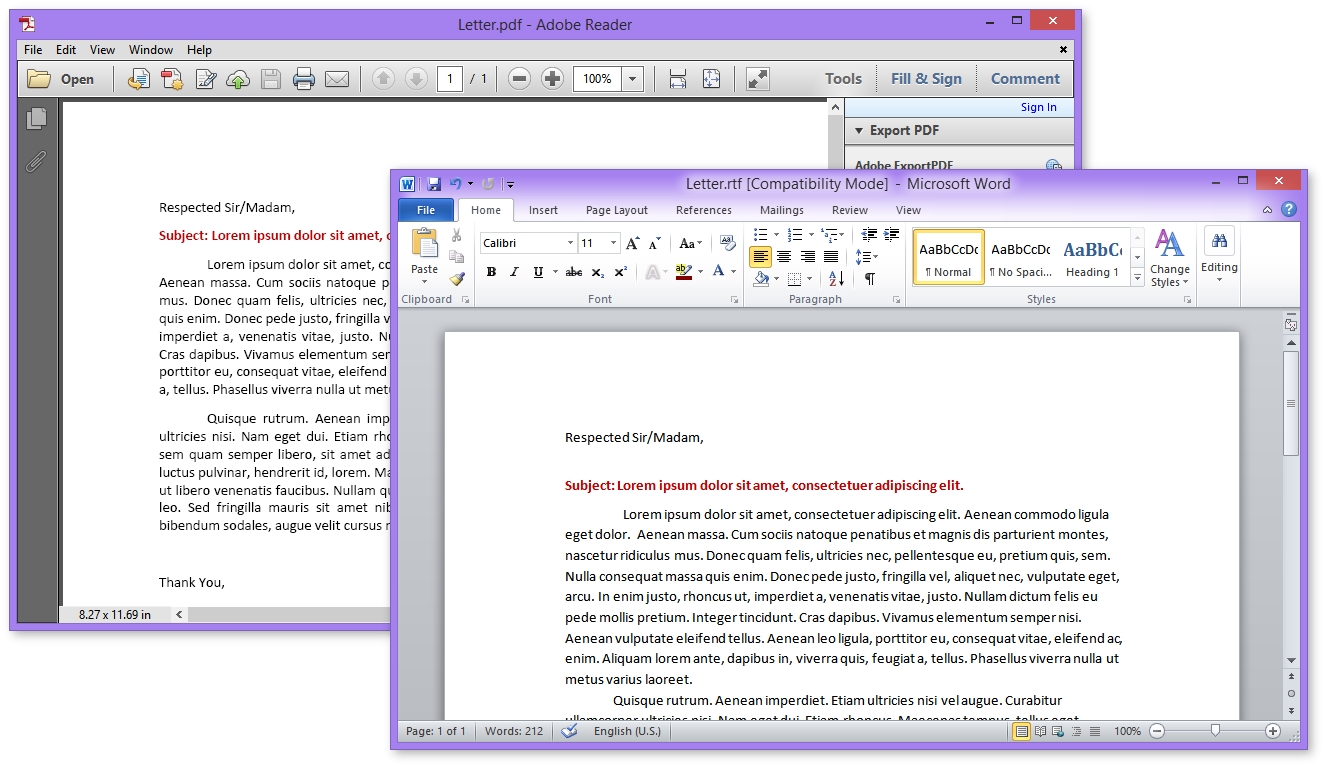Click the page number field in Adobe Reader
The width and height of the screenshot is (1325, 767).
(450, 79)
